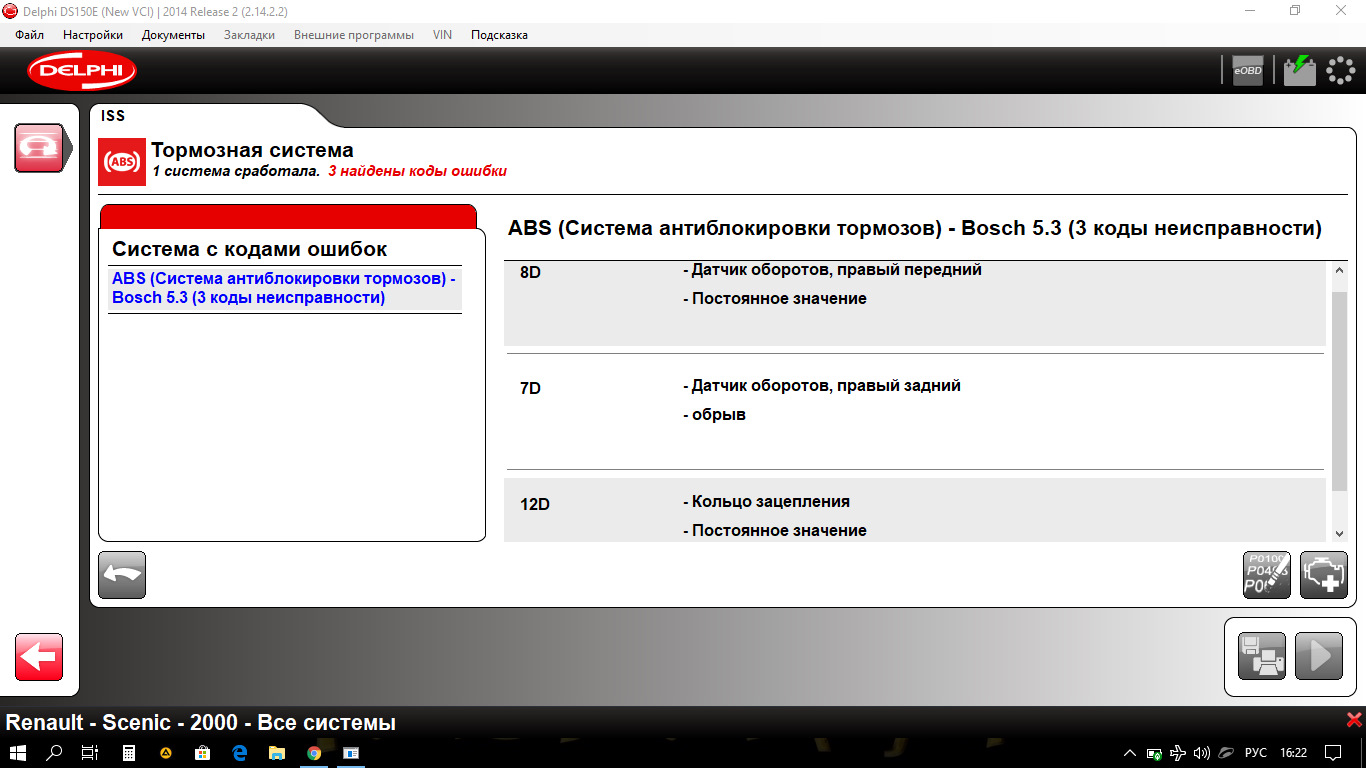
Task: Click the airplane mode tray icon
Action: coord(1178,753)
